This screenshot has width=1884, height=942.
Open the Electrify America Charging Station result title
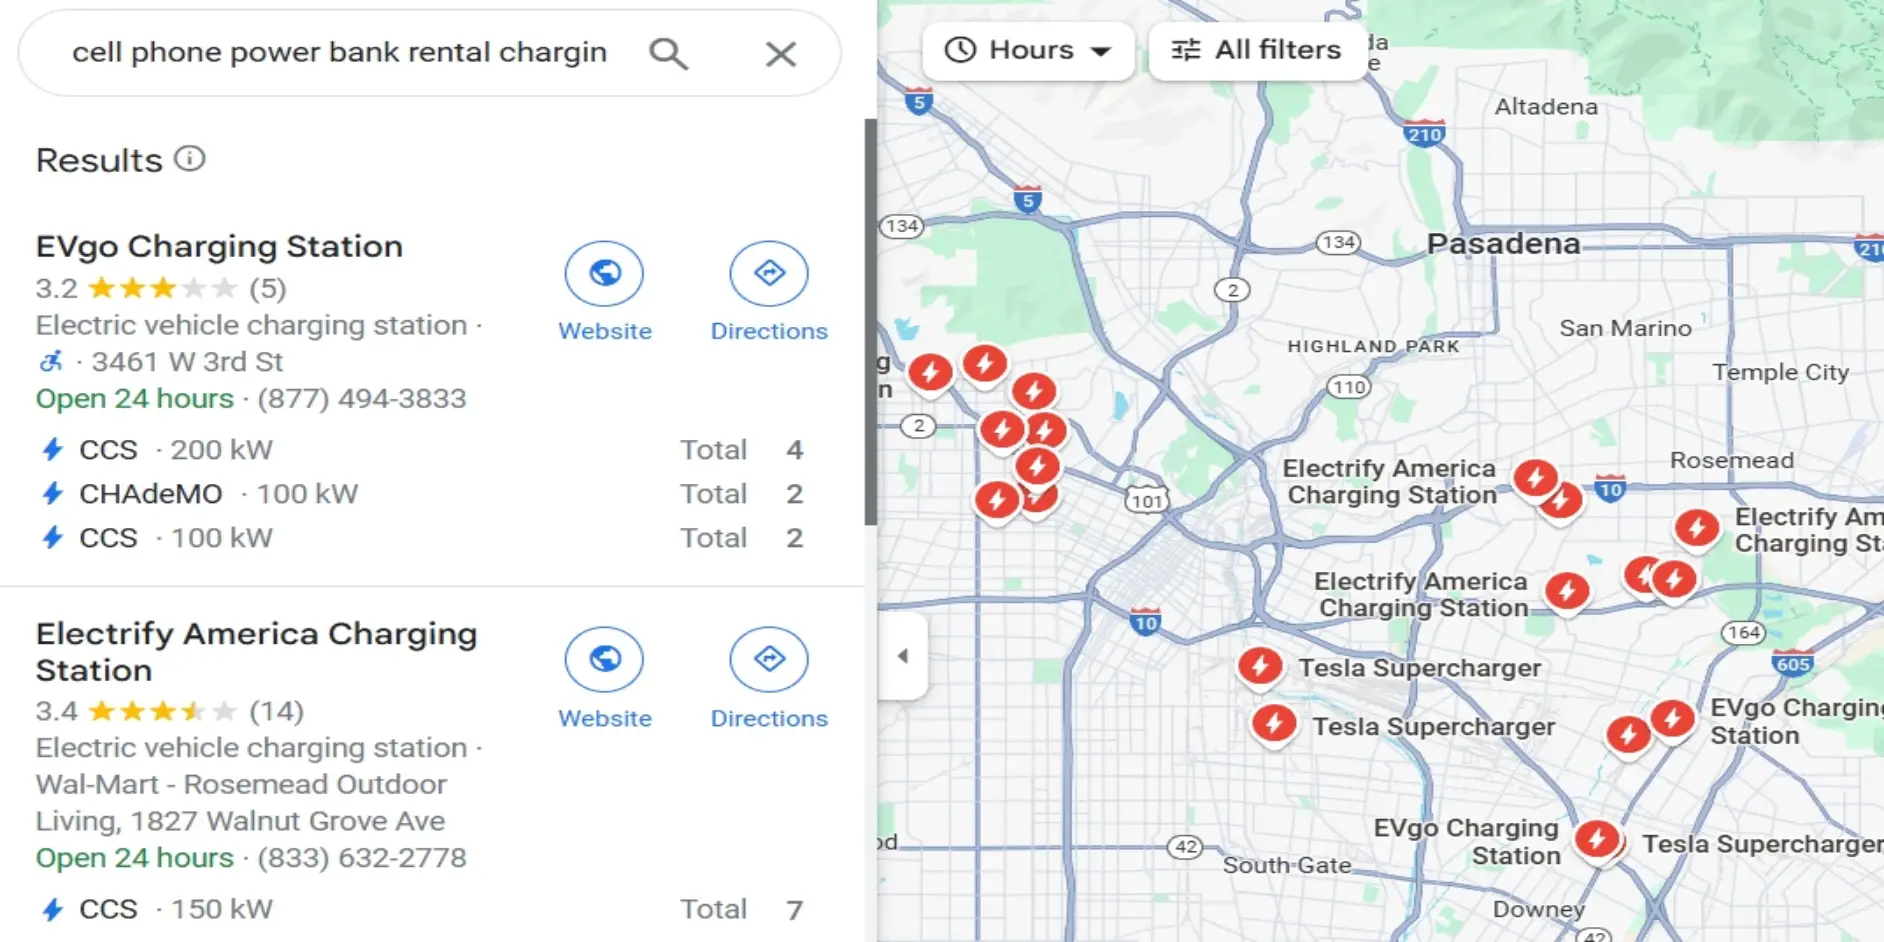coord(256,652)
